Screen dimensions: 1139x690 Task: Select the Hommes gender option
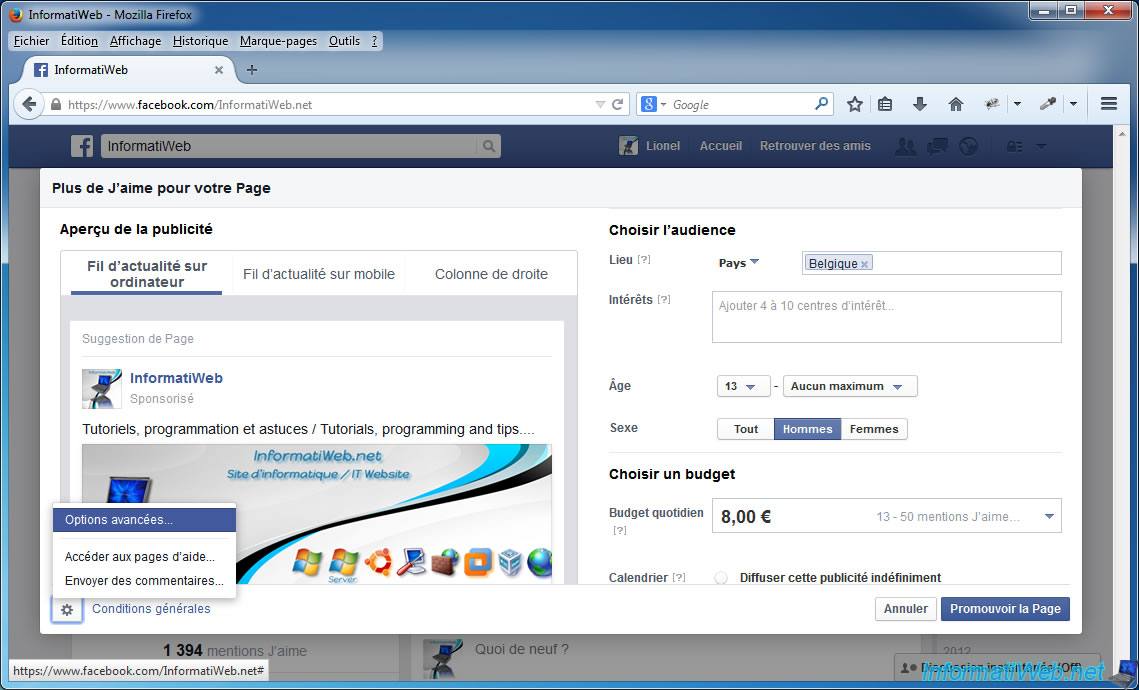click(808, 429)
